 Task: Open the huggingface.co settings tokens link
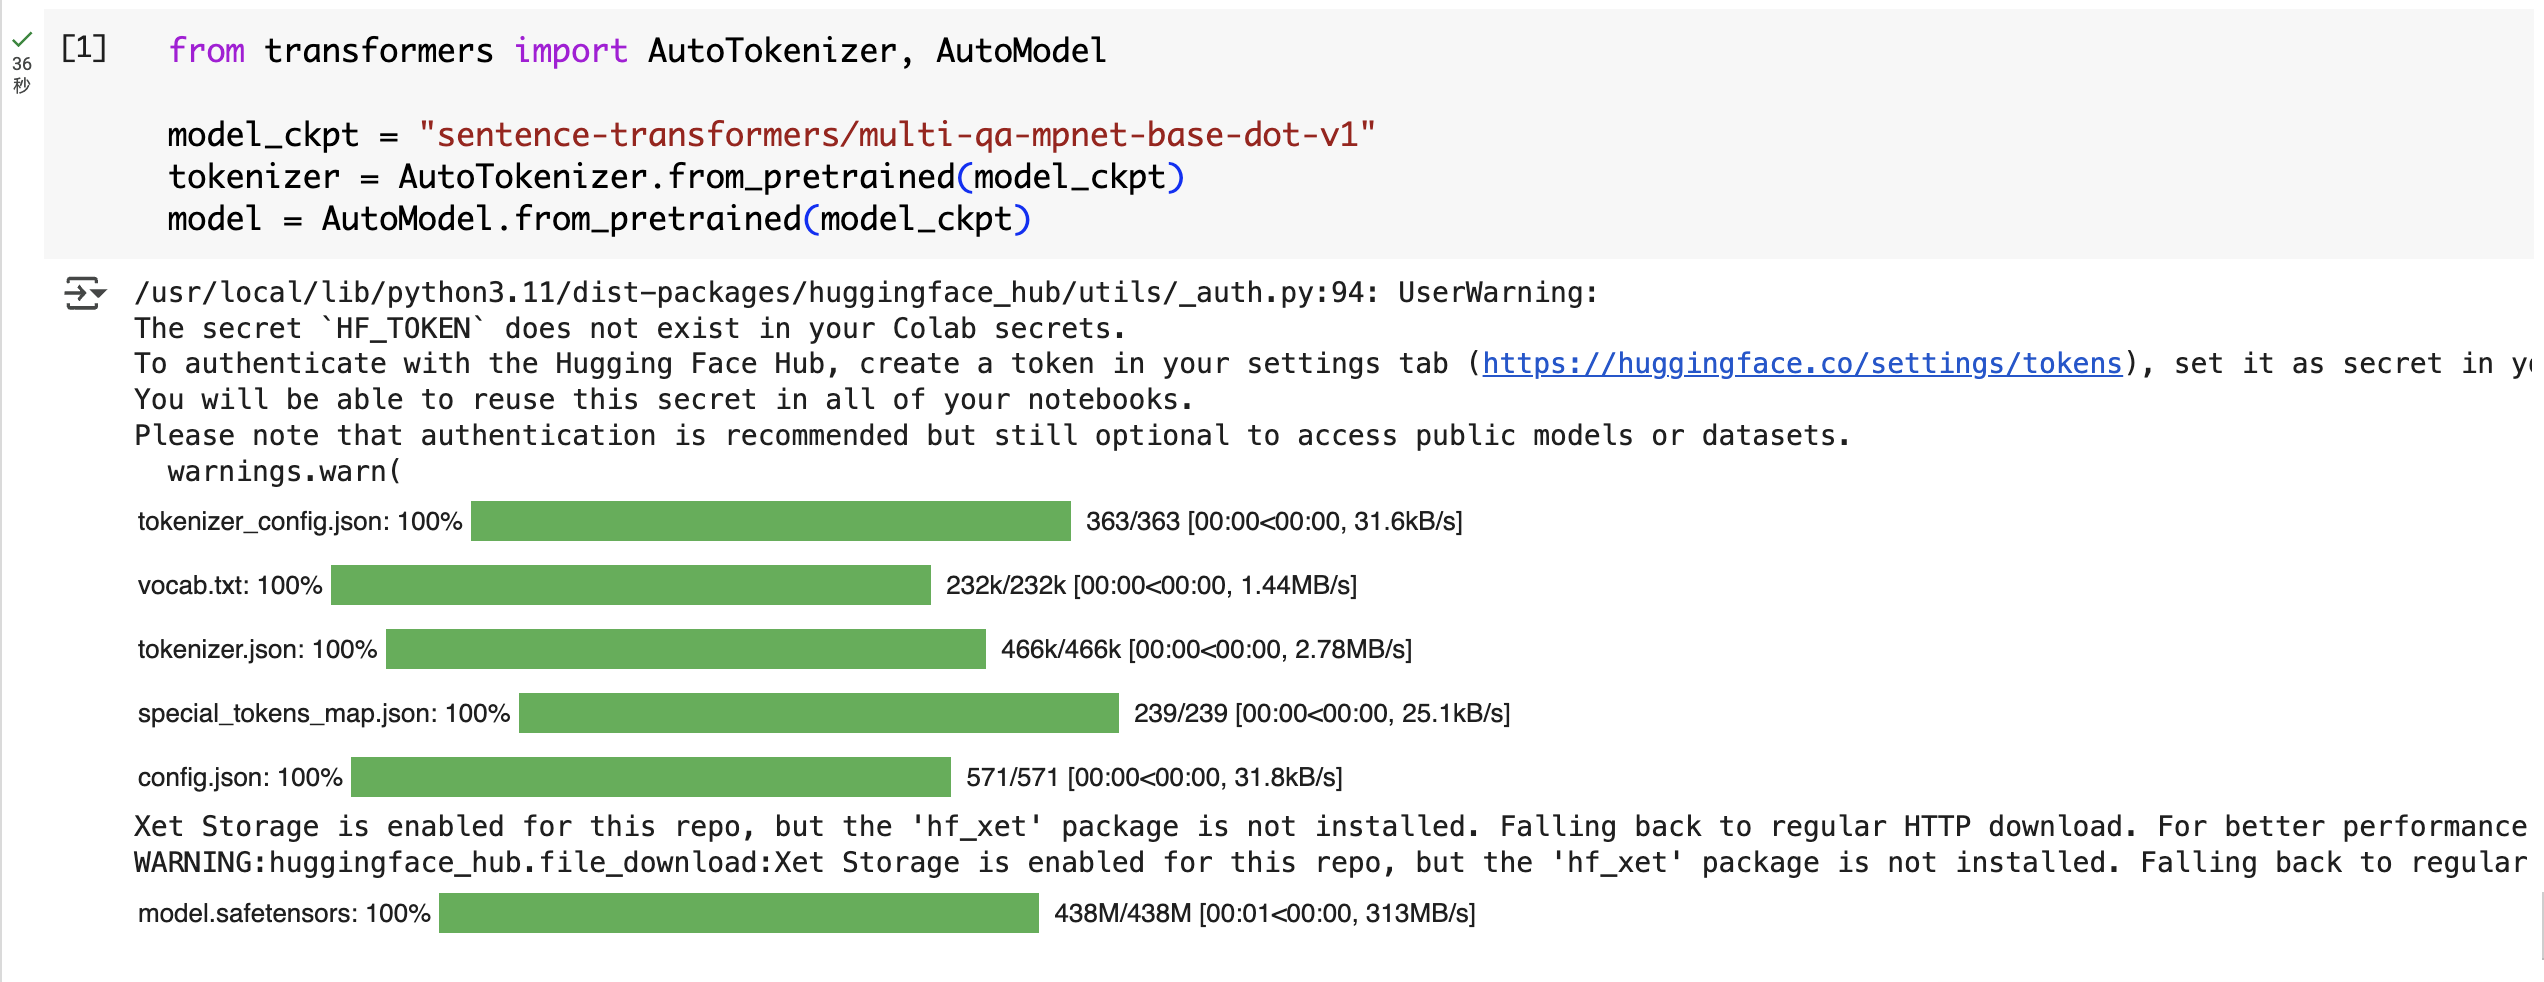(1802, 363)
